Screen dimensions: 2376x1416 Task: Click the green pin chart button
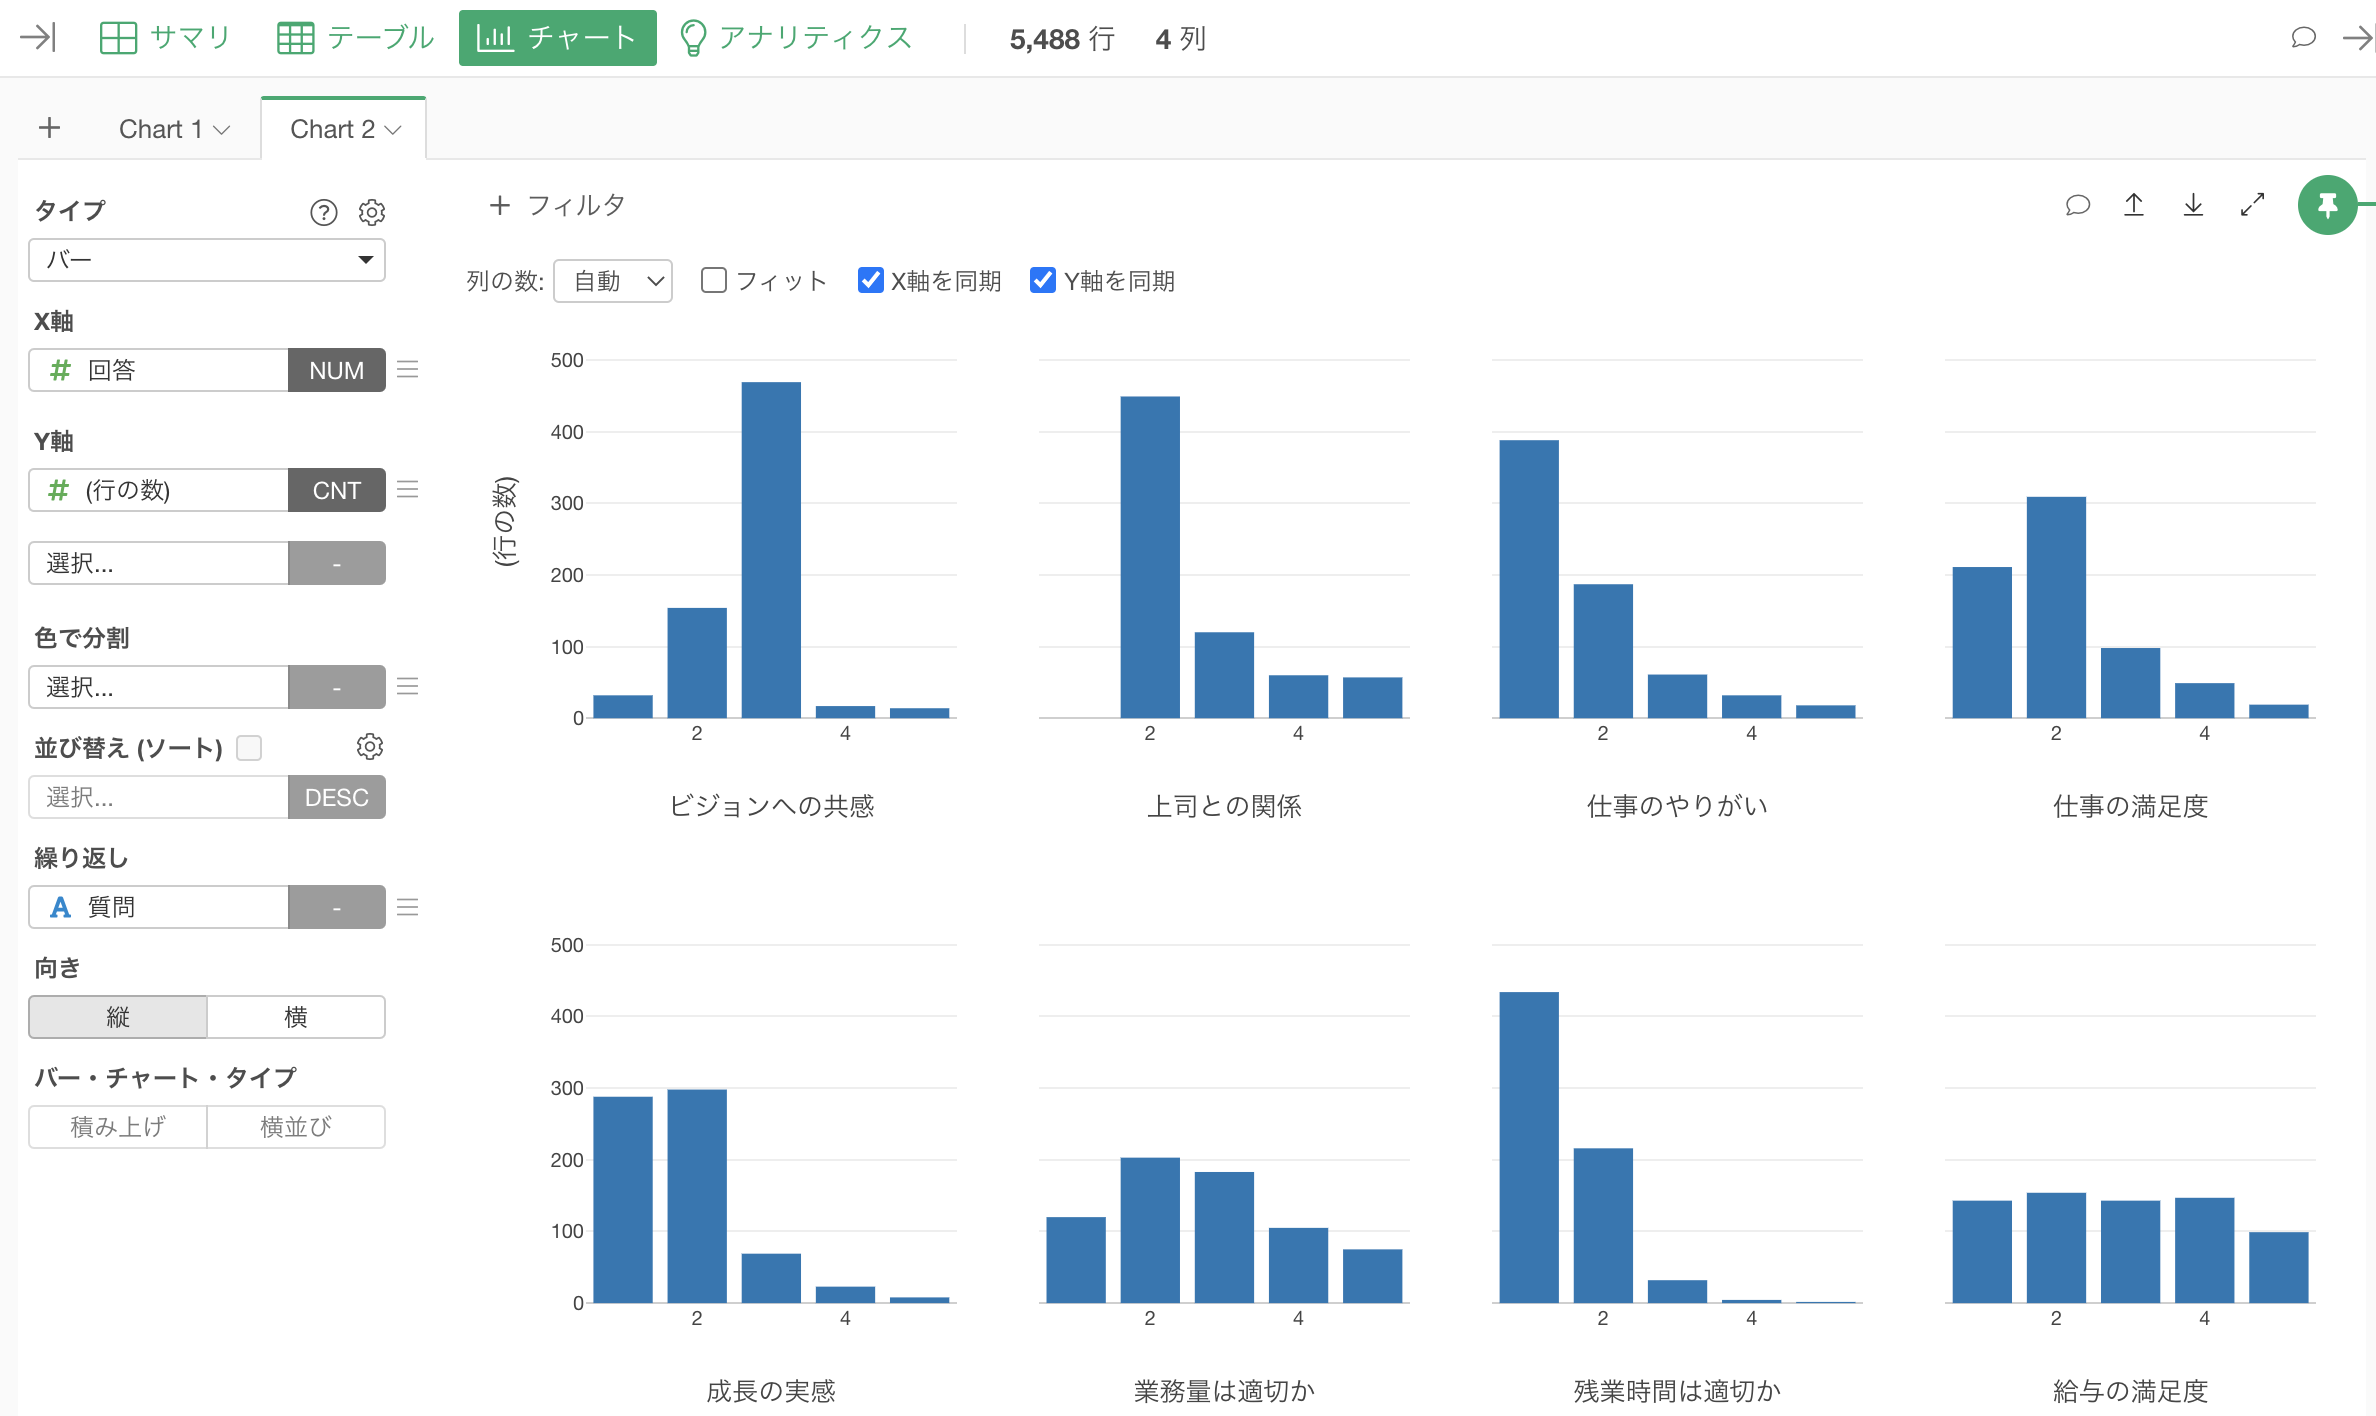point(2327,205)
